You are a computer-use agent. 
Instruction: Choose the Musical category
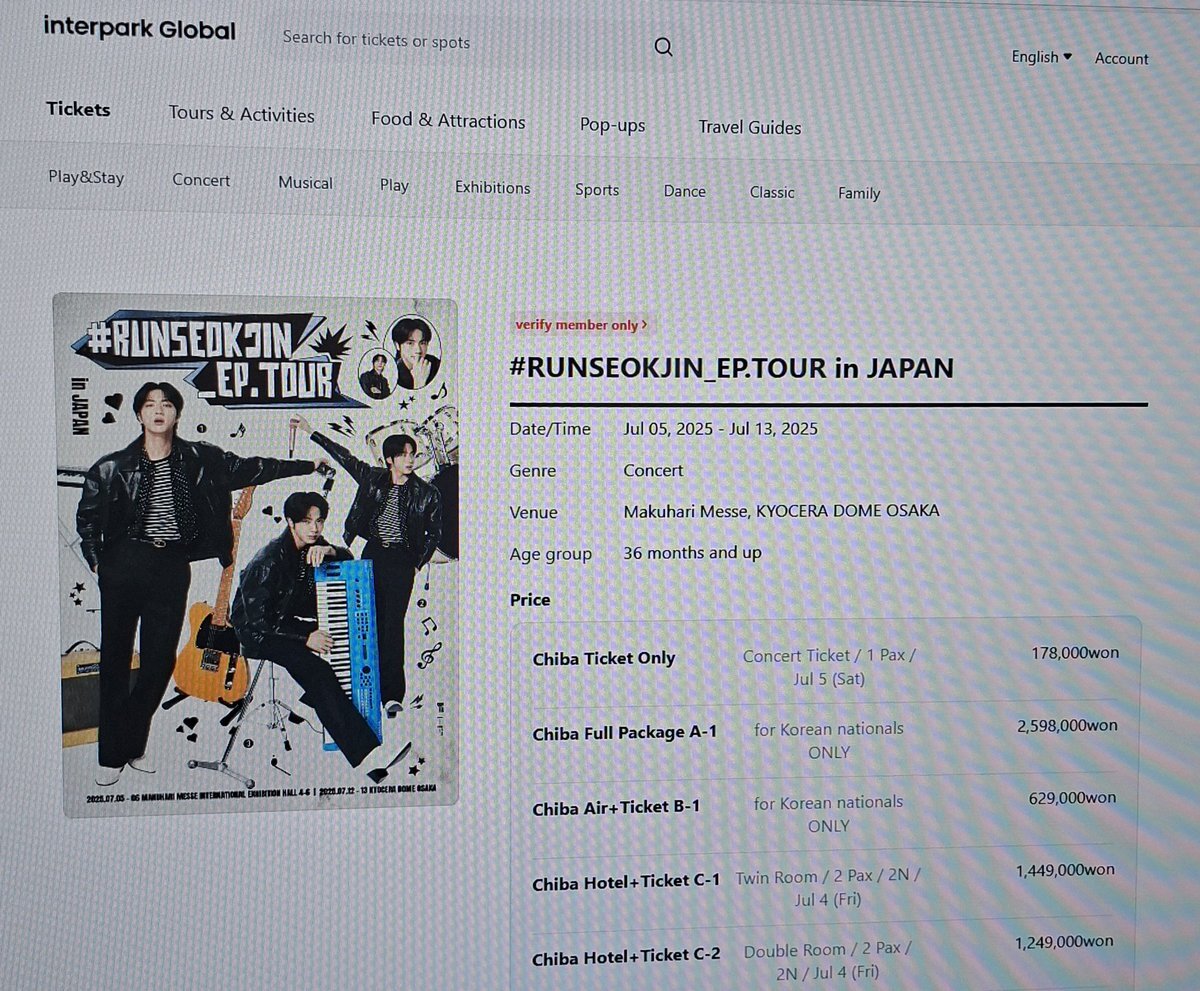[305, 183]
